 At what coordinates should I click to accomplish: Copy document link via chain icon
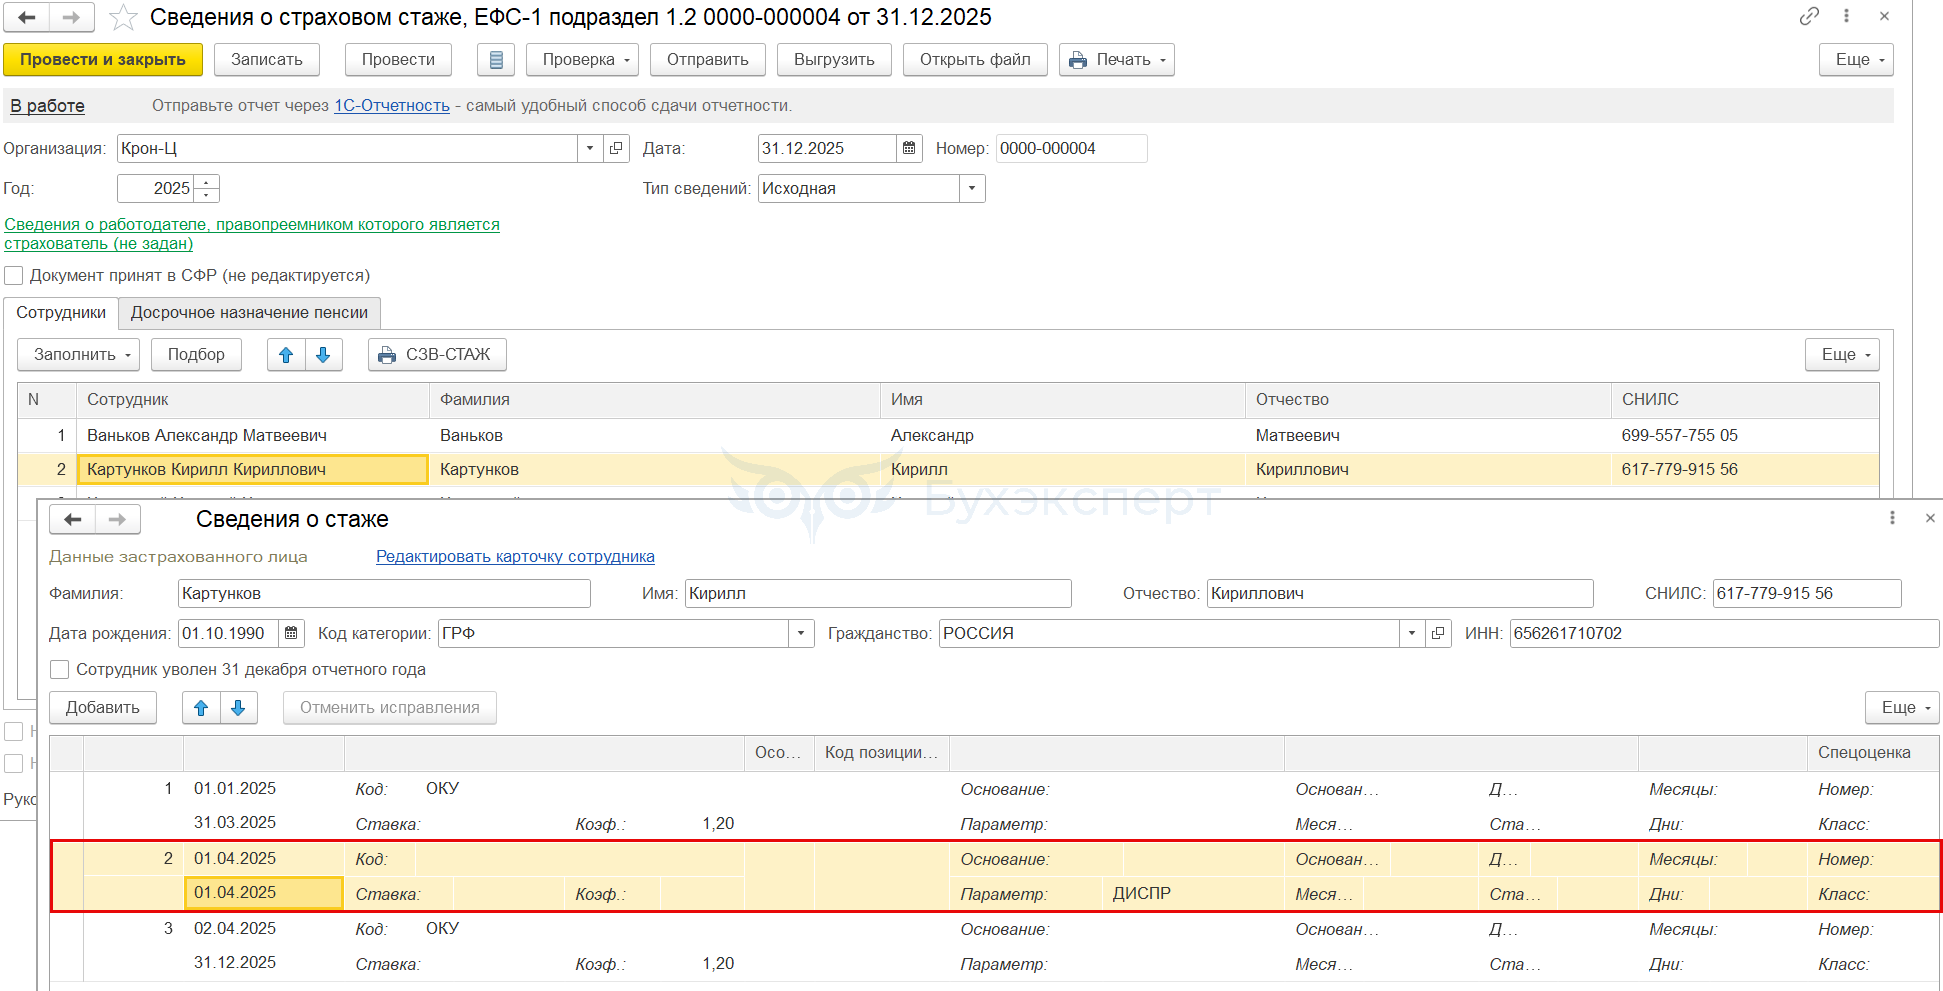[1808, 16]
